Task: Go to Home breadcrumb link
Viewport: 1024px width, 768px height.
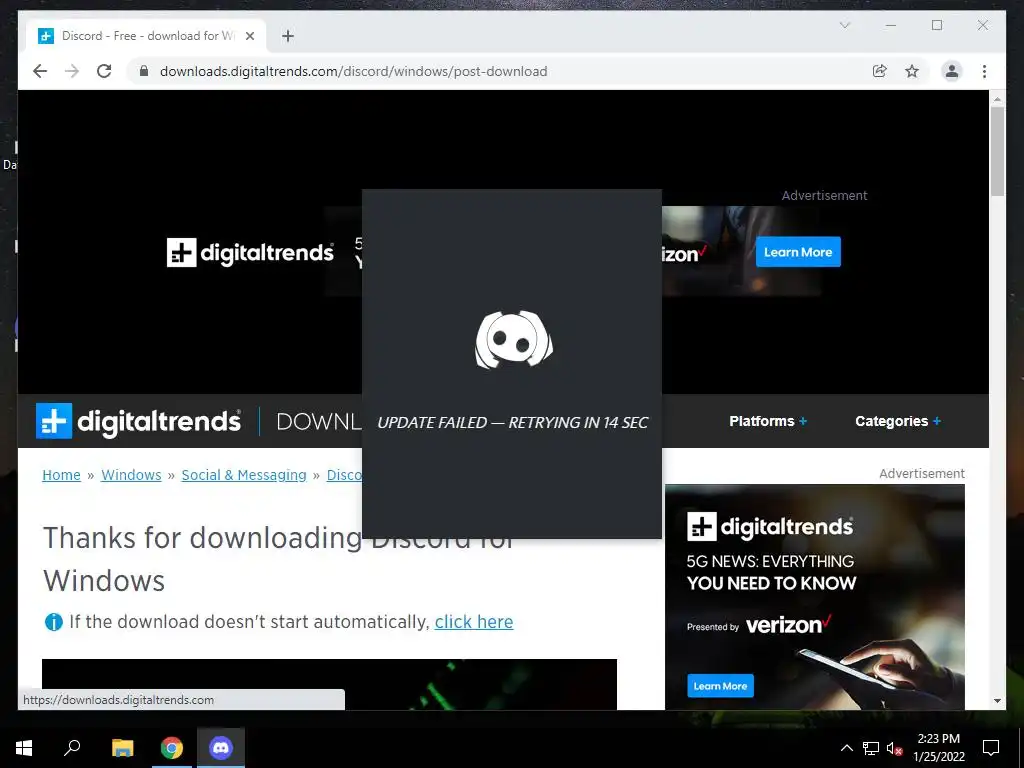Action: [x=61, y=475]
